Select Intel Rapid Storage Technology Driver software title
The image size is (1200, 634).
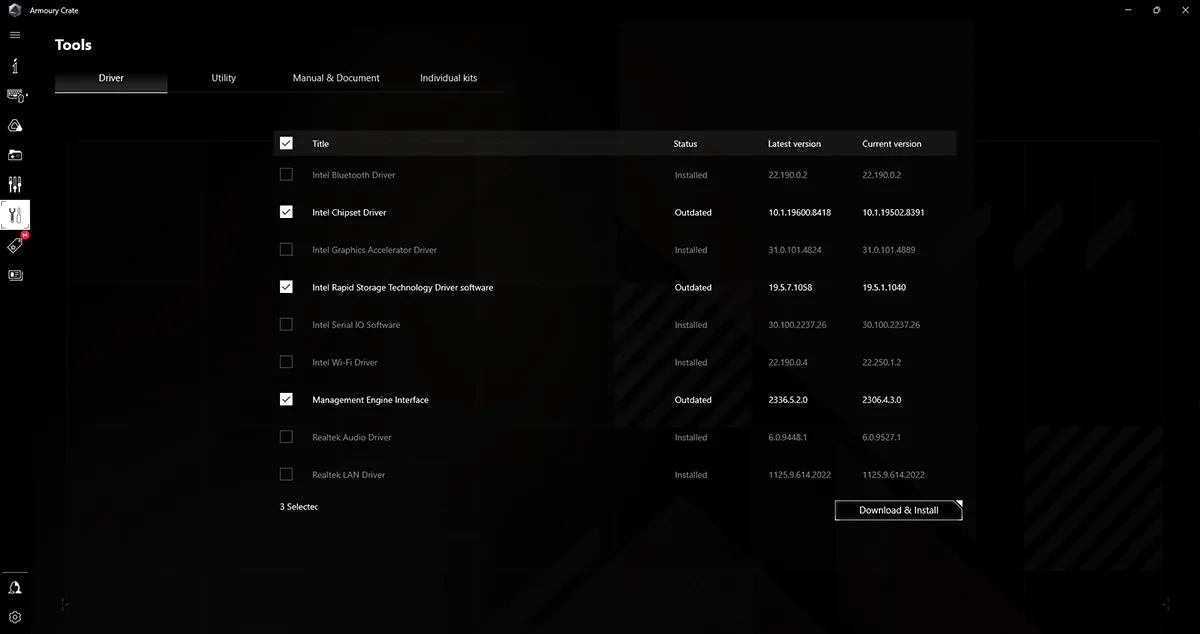pos(402,287)
